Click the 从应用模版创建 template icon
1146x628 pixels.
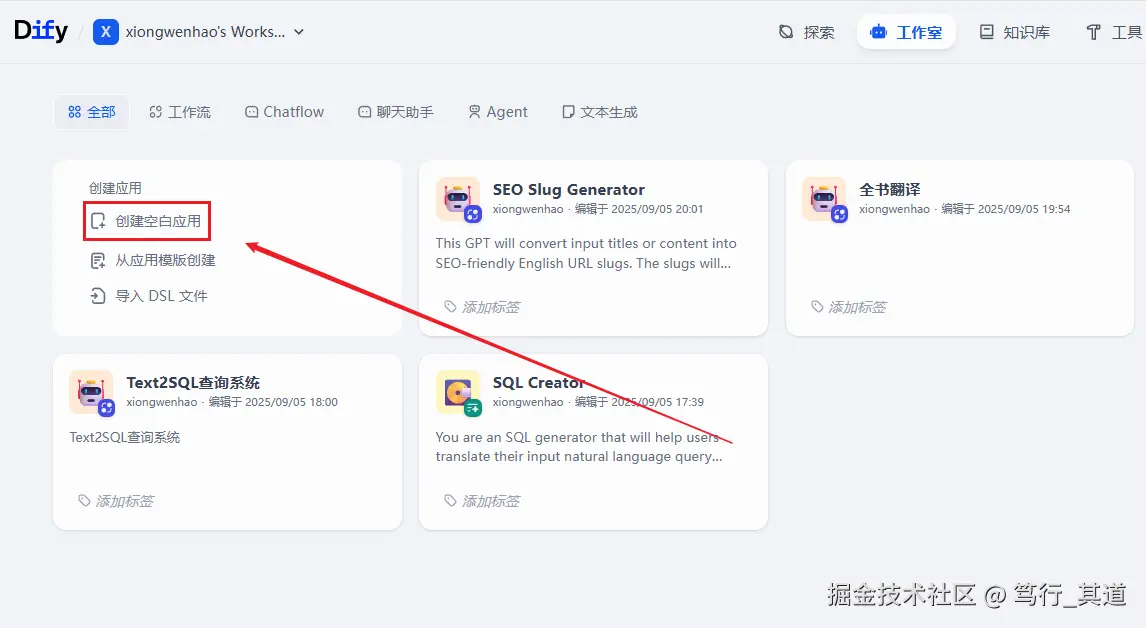[x=98, y=260]
